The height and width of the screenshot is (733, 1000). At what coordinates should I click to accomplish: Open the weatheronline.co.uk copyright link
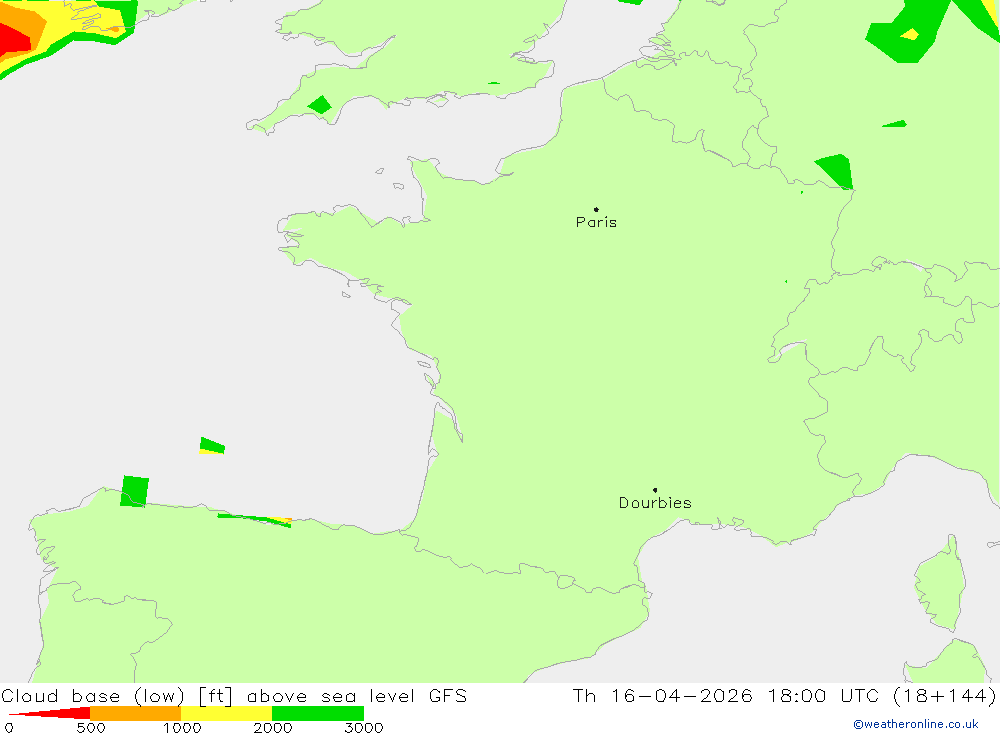point(916,724)
